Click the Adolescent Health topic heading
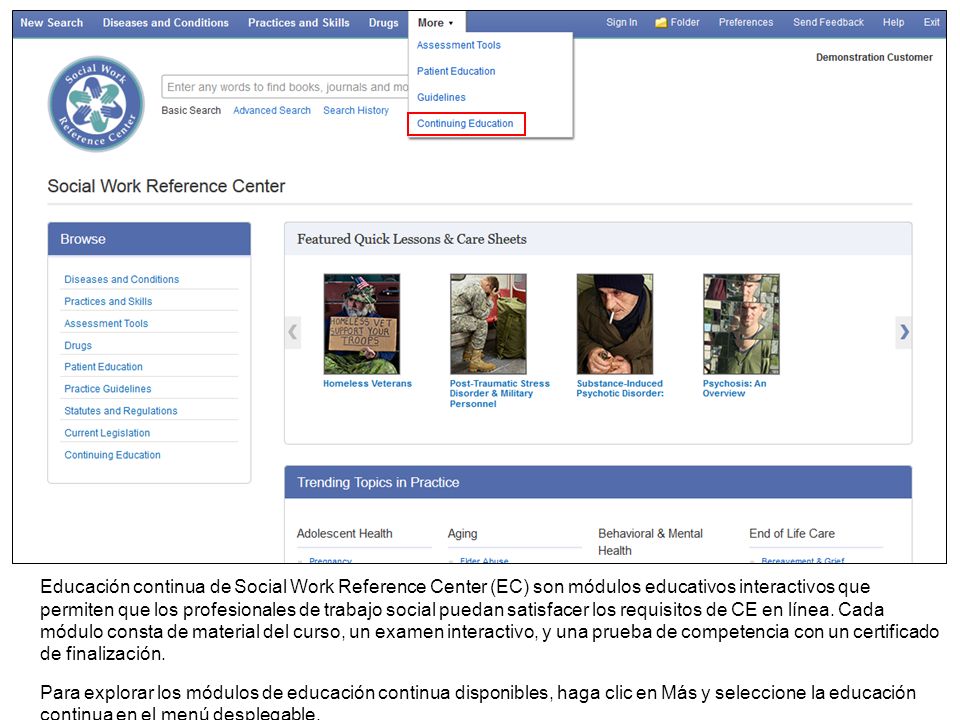This screenshot has height=720, width=960. click(345, 534)
